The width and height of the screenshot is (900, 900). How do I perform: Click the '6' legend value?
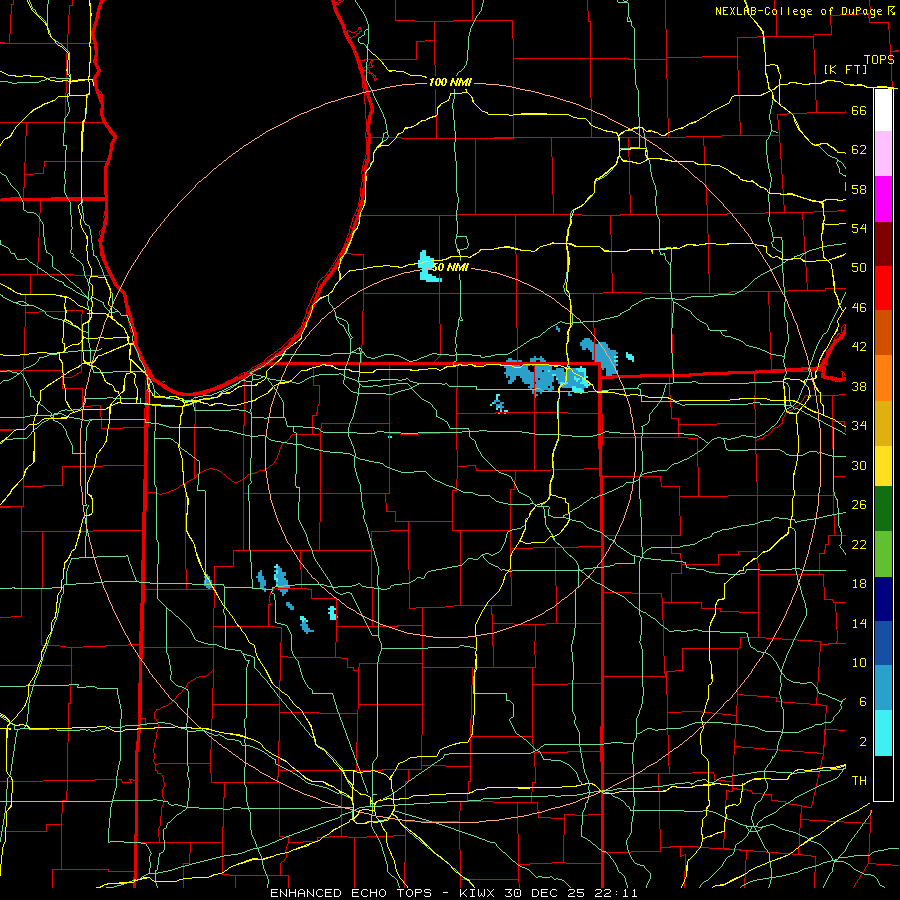tap(862, 702)
